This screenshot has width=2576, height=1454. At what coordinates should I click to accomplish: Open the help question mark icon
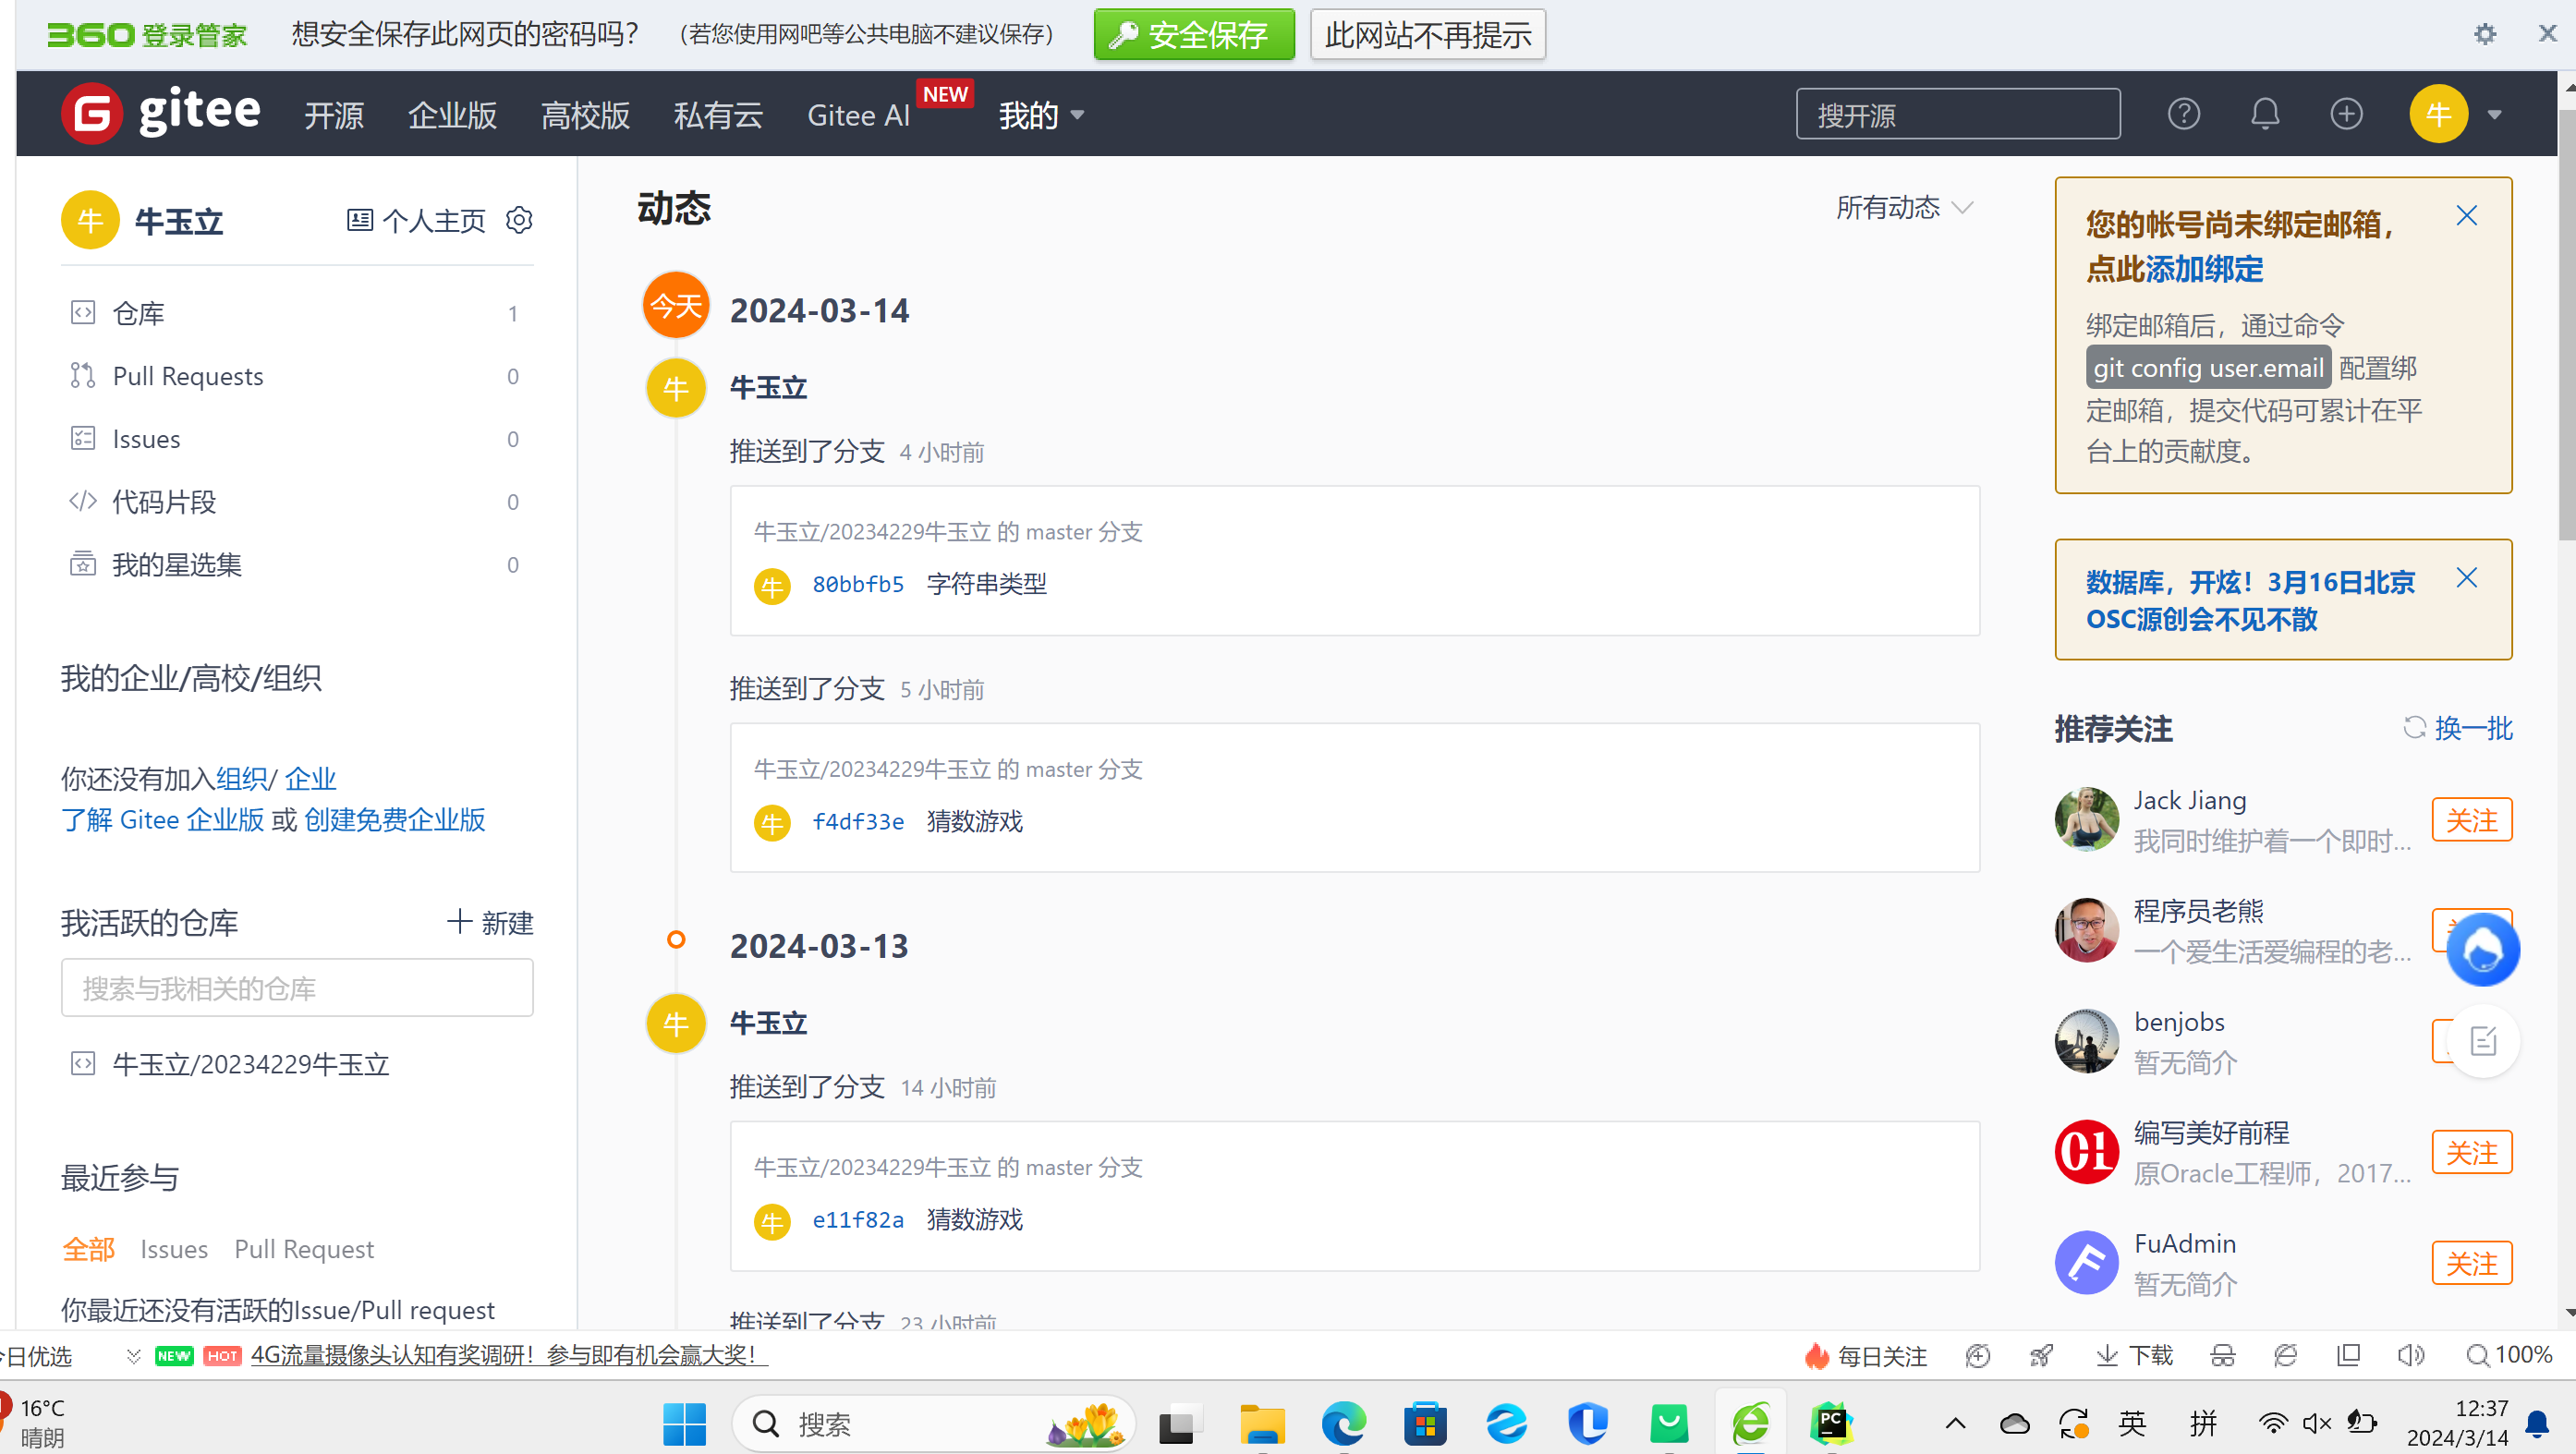click(2183, 114)
